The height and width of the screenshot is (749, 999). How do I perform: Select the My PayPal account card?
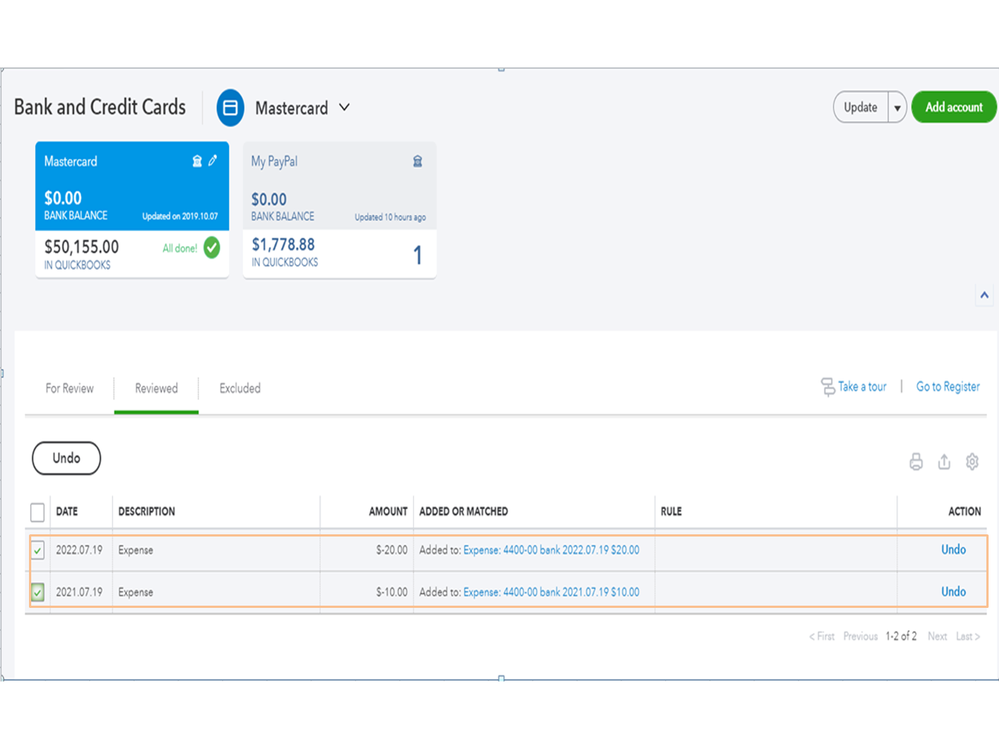[x=340, y=210]
